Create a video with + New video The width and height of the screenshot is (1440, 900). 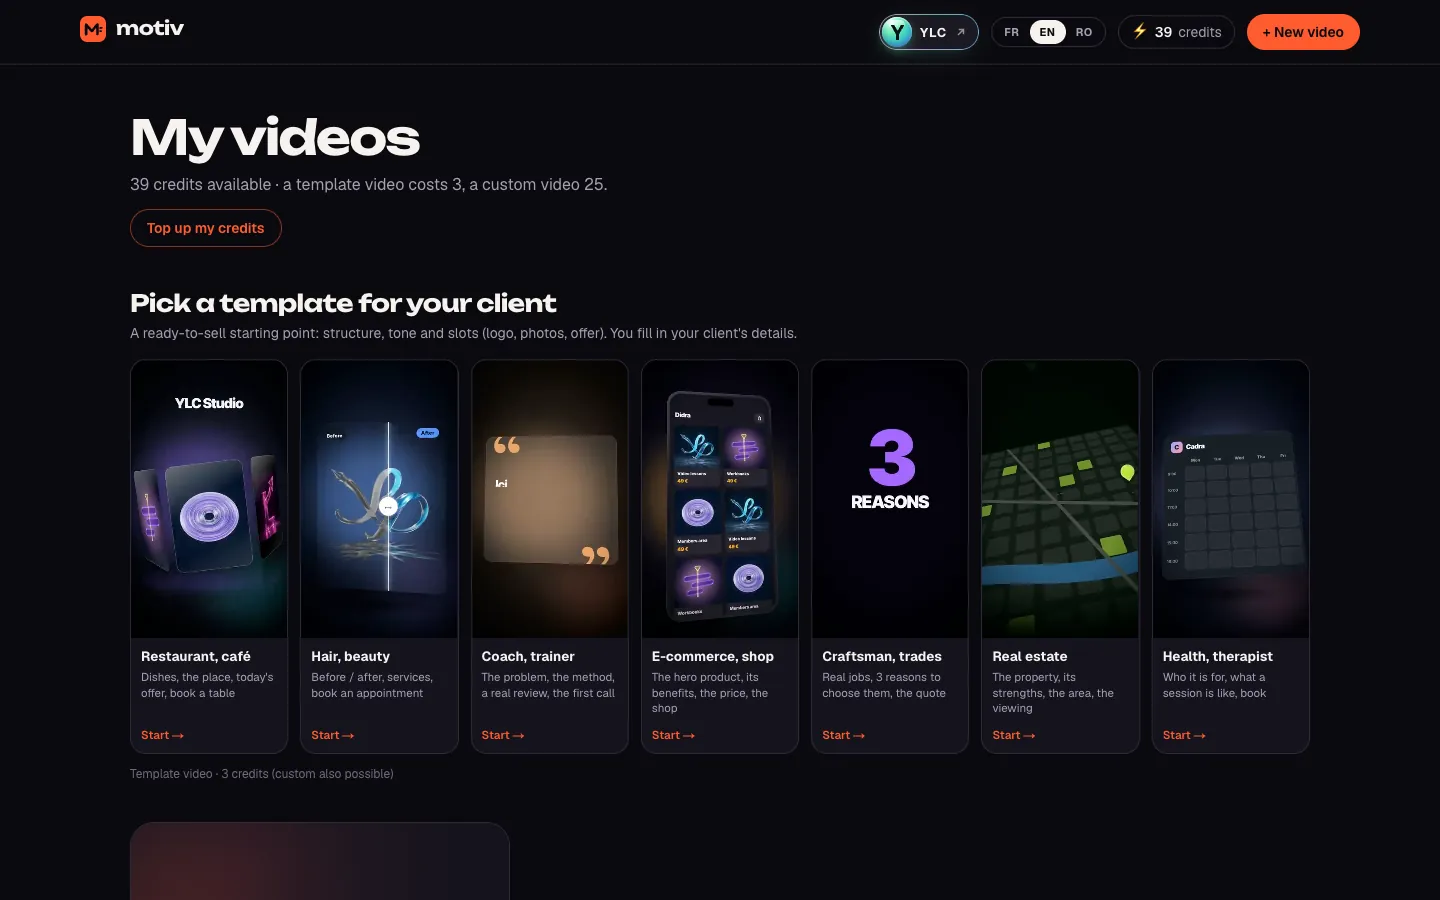pyautogui.click(x=1303, y=32)
